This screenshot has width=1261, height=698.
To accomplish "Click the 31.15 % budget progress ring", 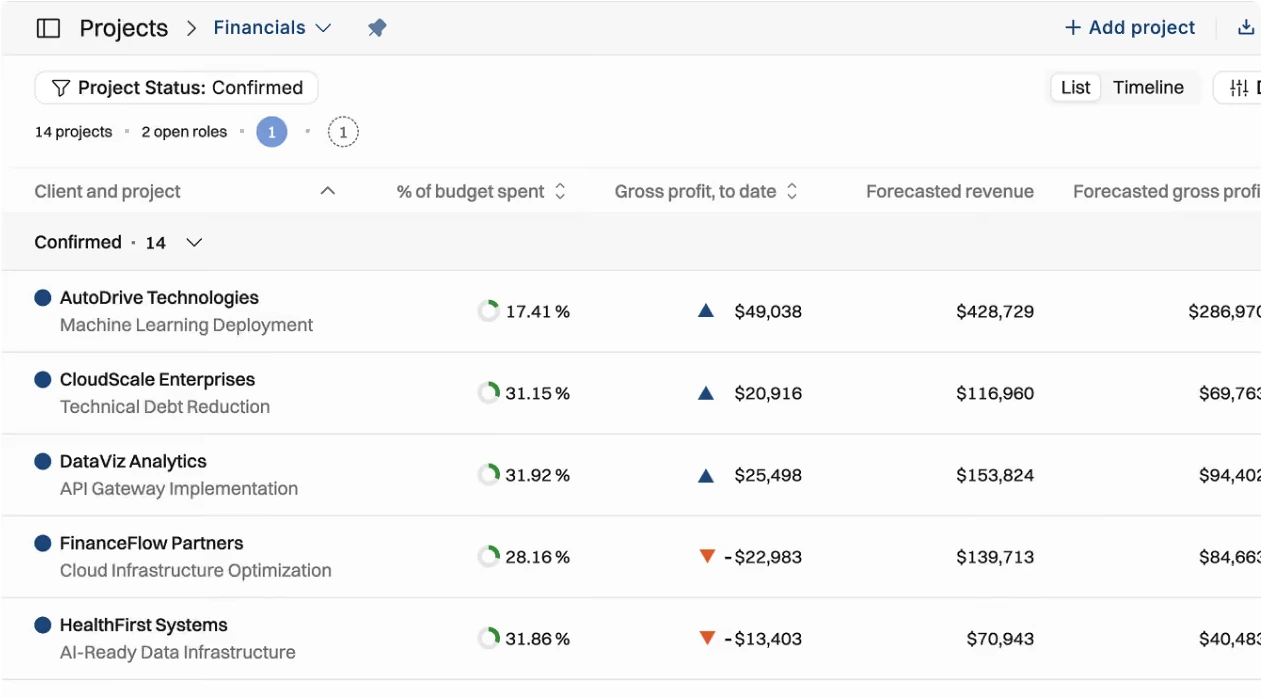I will [x=488, y=393].
